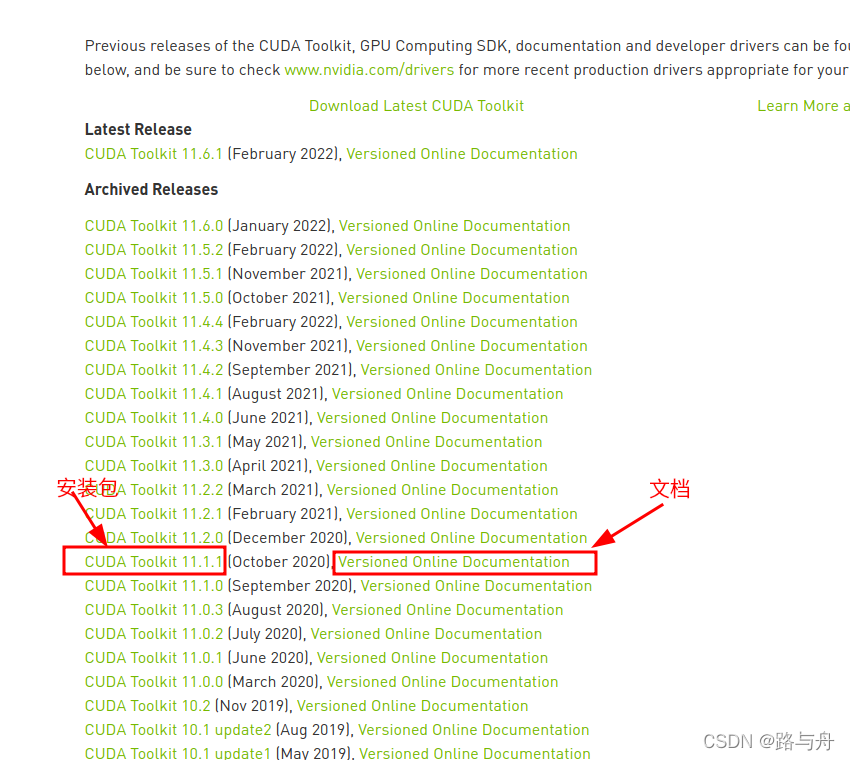Open CUDA Toolkit 11.6.0 link

[x=154, y=226]
